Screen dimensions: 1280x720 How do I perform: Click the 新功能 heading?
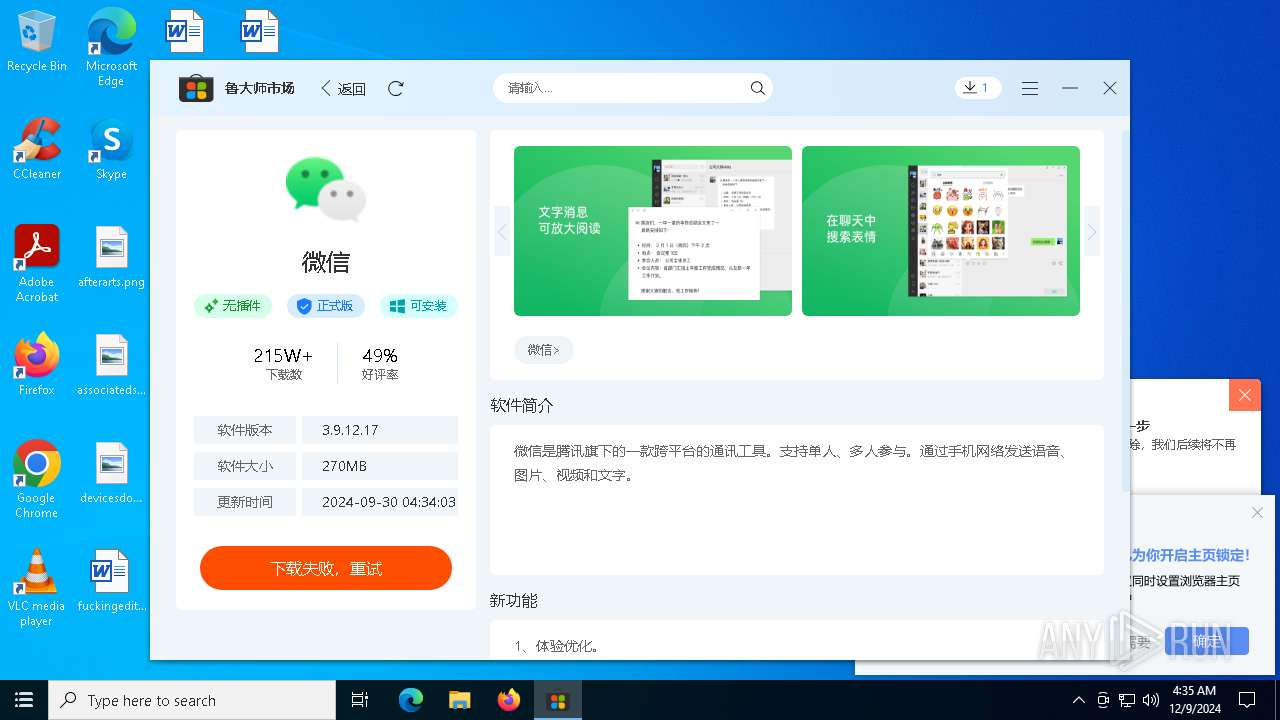tap(514, 600)
